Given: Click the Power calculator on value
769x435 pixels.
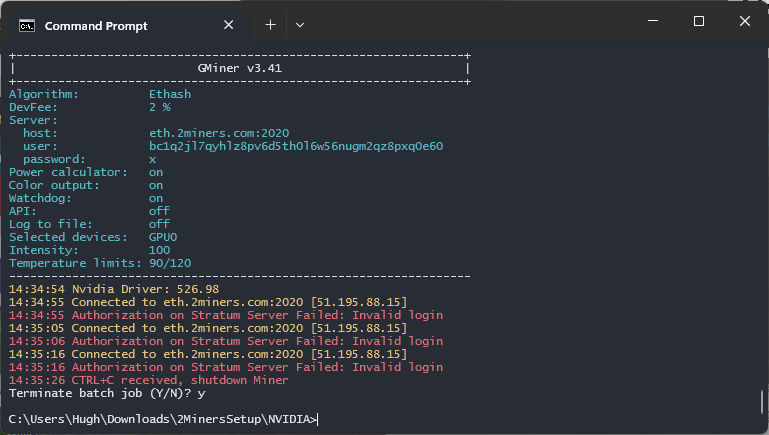Looking at the screenshot, I should (x=156, y=172).
